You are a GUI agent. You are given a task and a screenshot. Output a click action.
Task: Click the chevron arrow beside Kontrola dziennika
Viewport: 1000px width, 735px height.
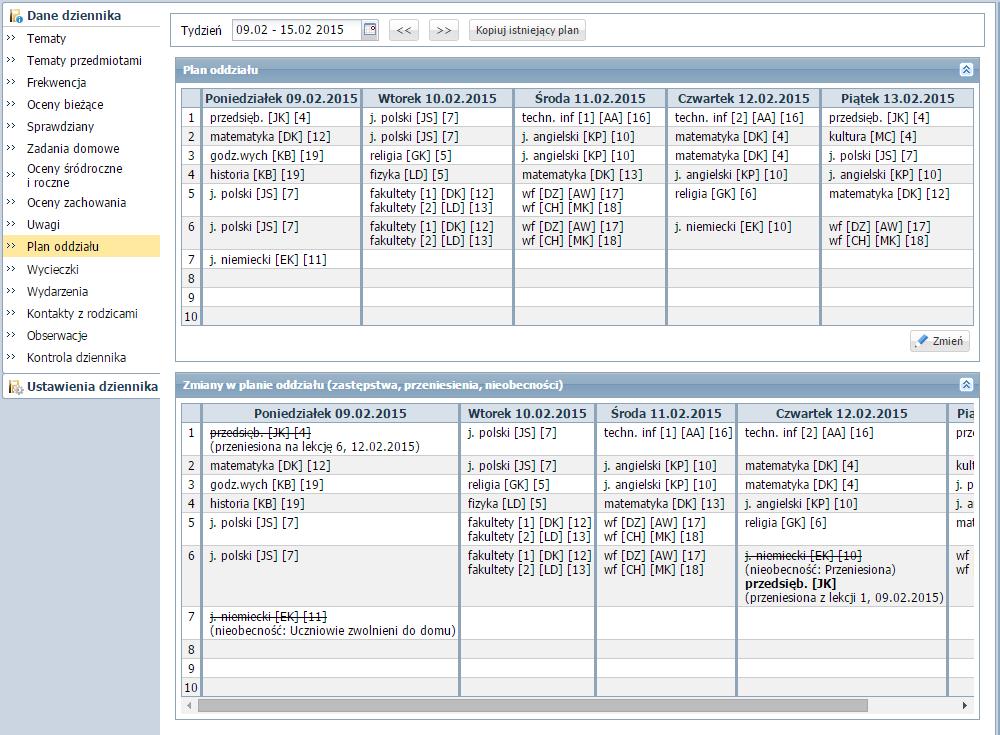[11, 357]
